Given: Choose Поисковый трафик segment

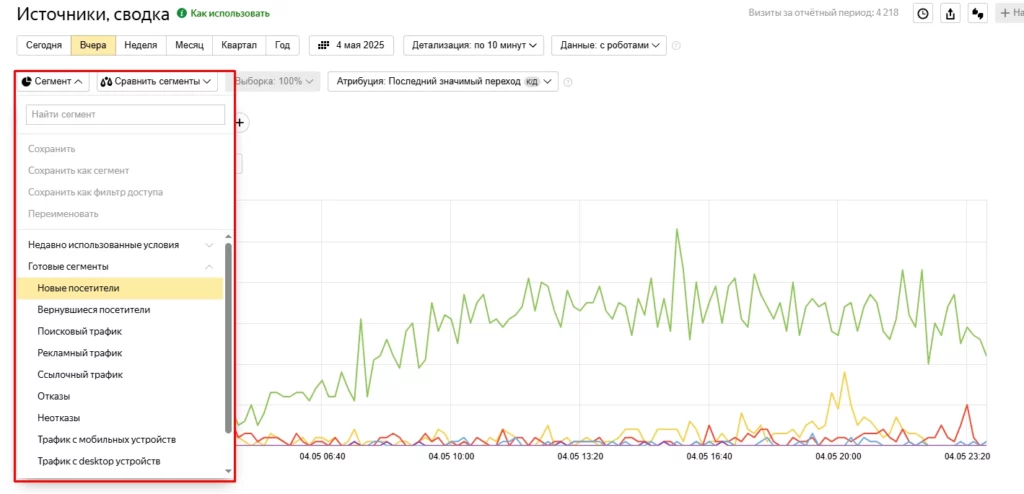Looking at the screenshot, I should (80, 331).
